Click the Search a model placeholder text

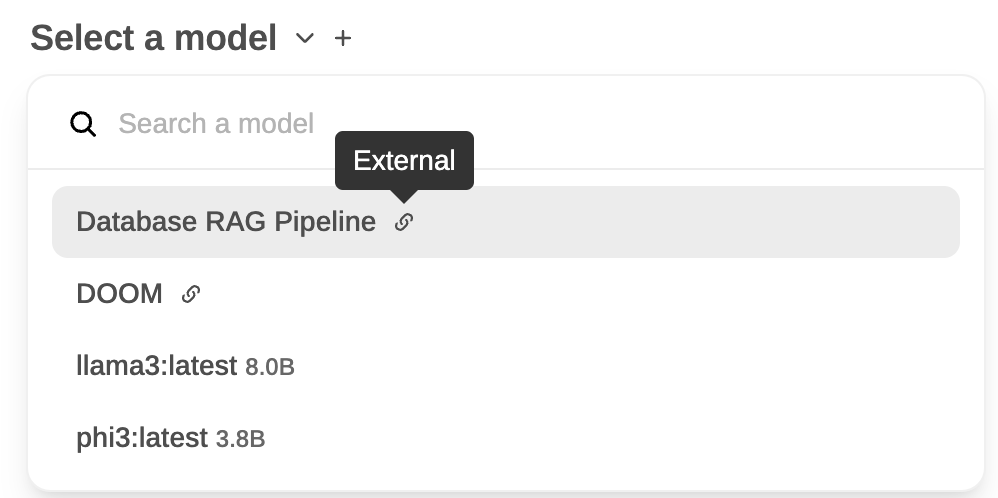pos(216,124)
